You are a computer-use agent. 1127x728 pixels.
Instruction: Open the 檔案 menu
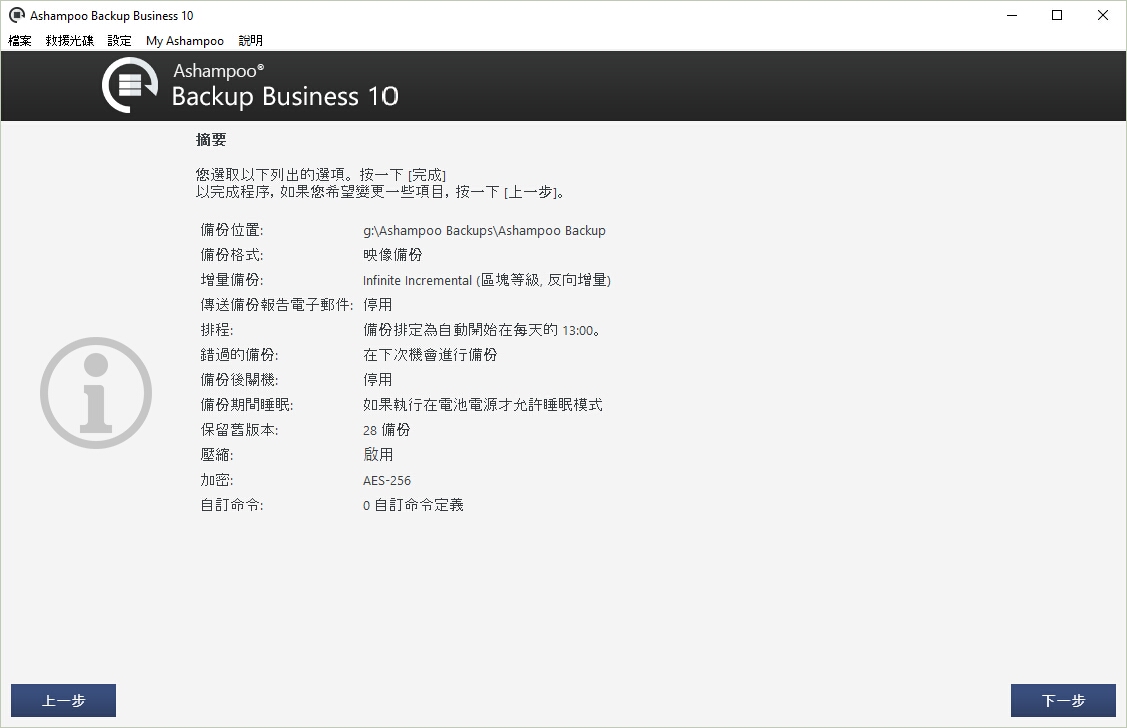(x=19, y=41)
